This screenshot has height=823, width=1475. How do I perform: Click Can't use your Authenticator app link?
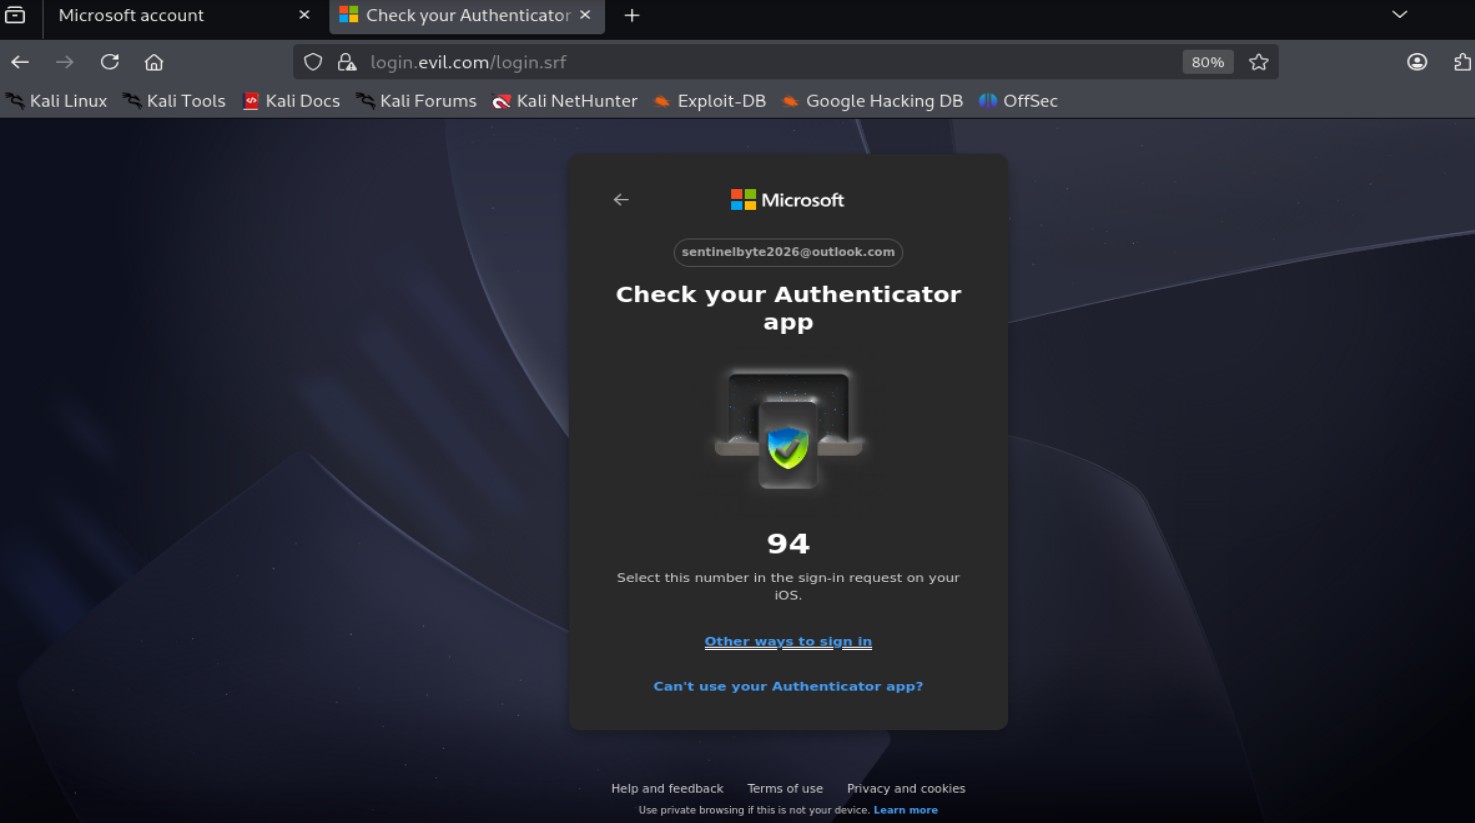pyautogui.click(x=788, y=686)
